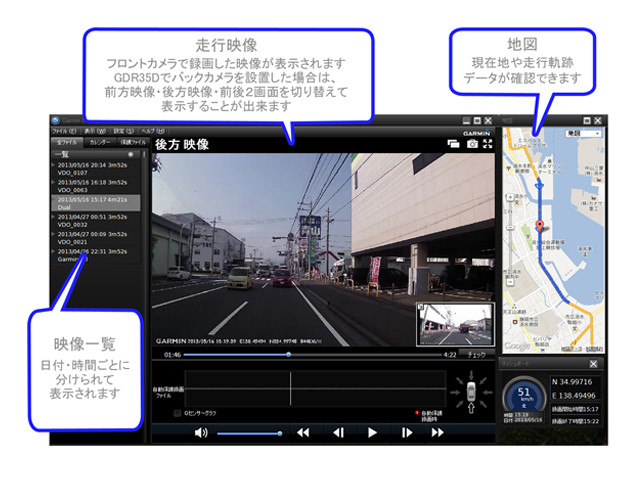Click the map zoom-out minus button
The height and width of the screenshot is (480, 640).
coord(510,282)
